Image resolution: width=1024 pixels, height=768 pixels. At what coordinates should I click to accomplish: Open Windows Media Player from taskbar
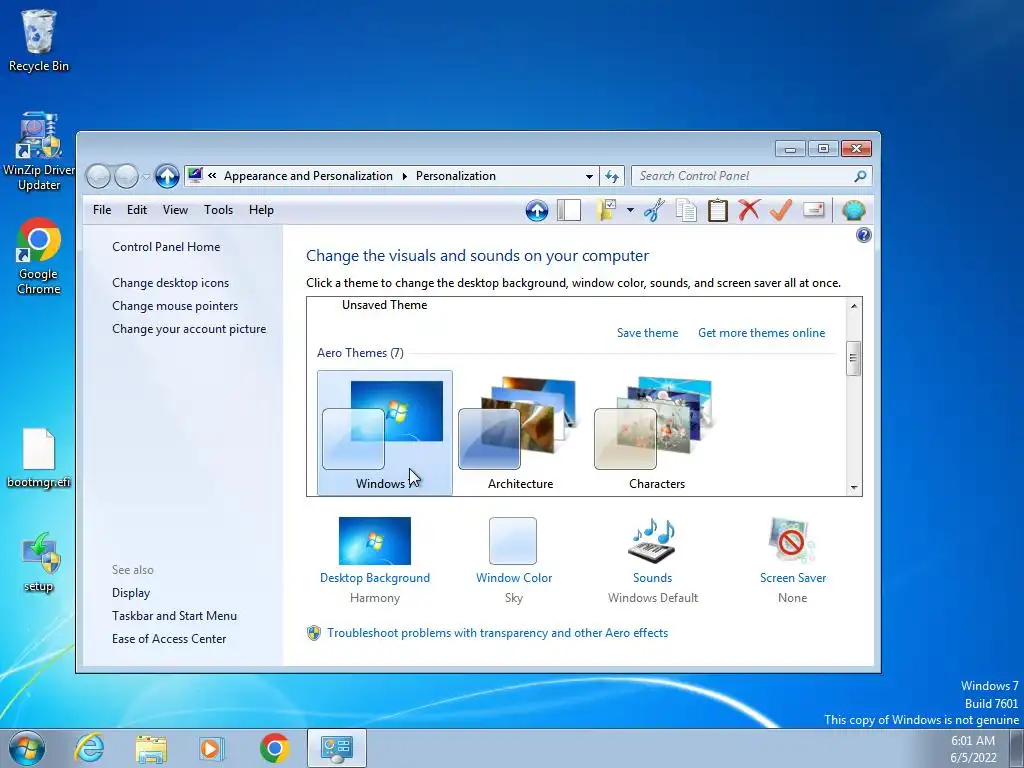(x=212, y=748)
